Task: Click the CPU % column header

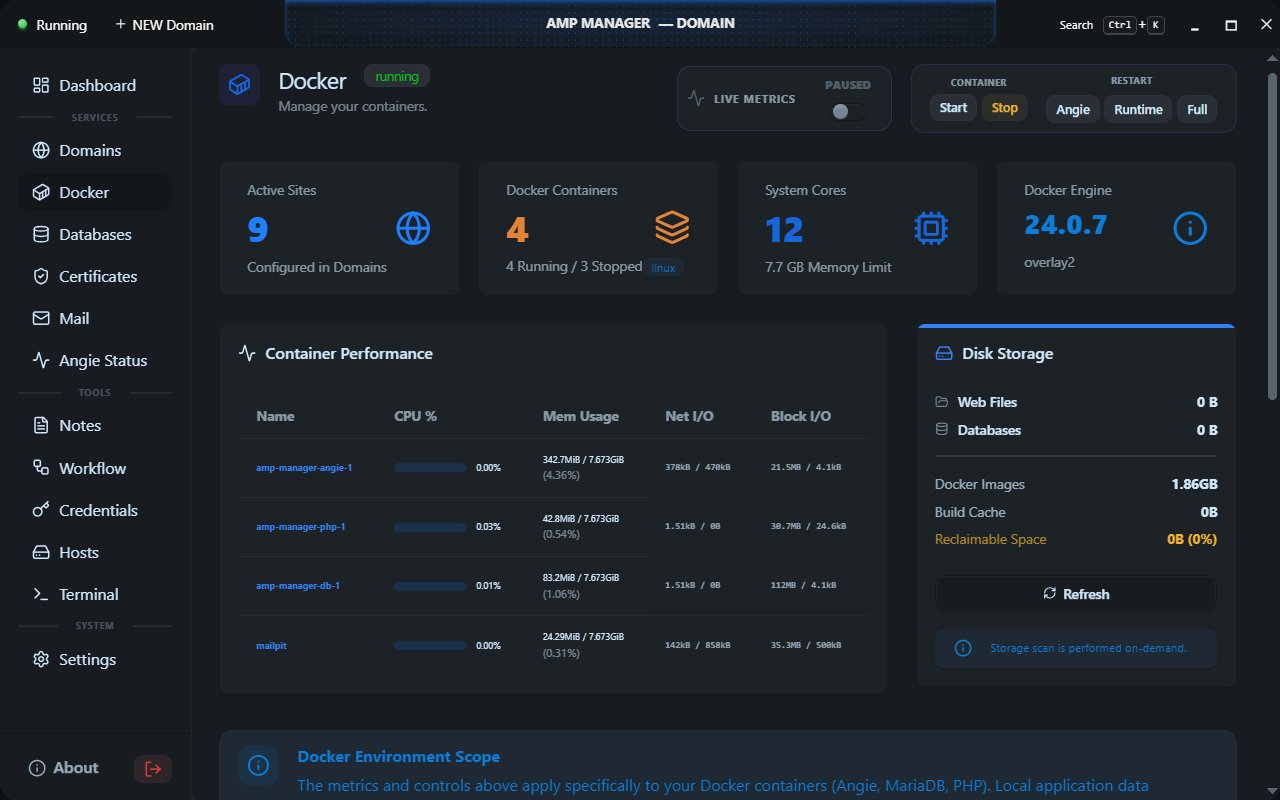Action: [x=416, y=416]
